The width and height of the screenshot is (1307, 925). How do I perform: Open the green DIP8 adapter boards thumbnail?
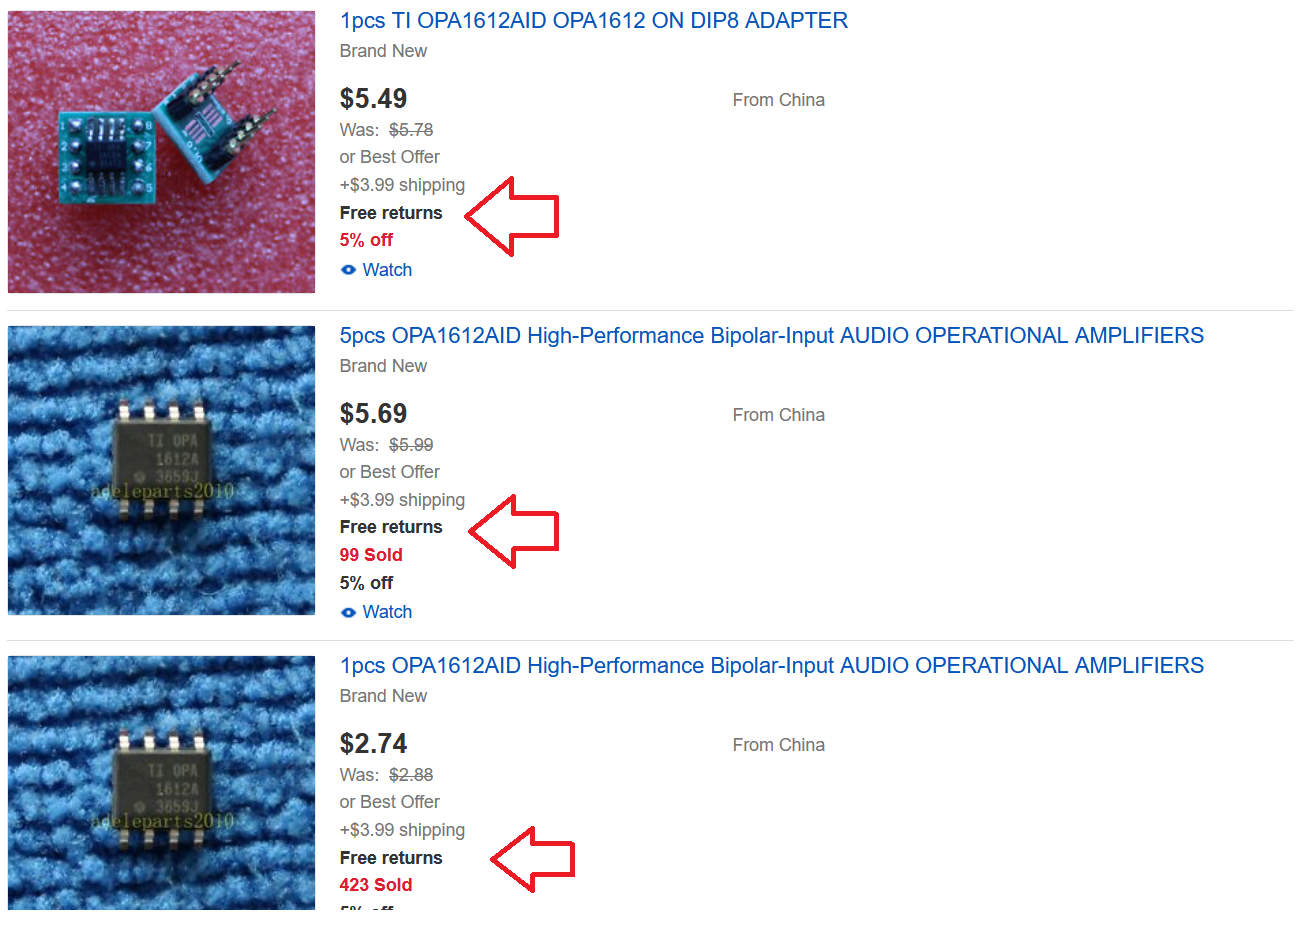pyautogui.click(x=161, y=152)
